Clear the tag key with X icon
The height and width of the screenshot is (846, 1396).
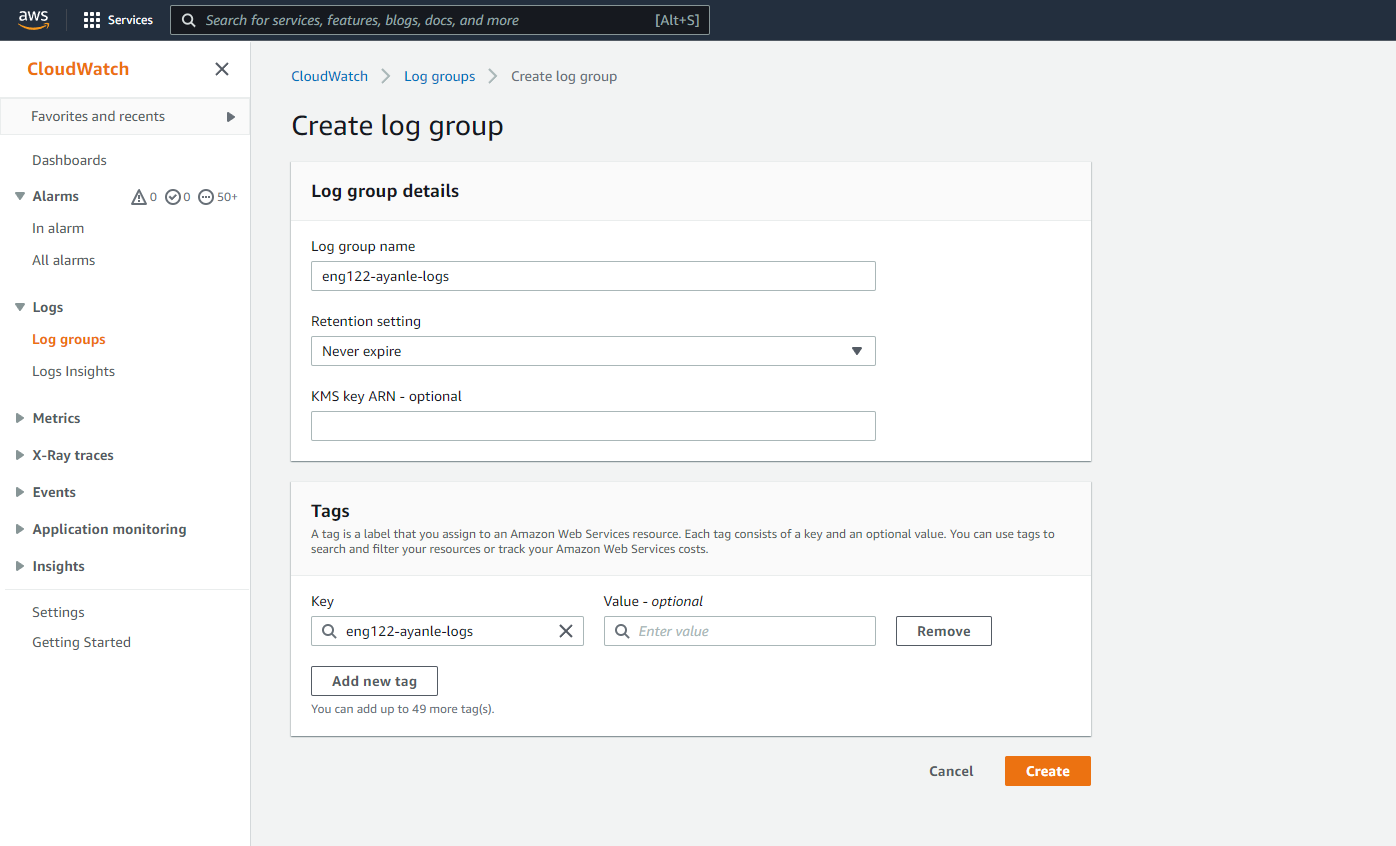pyautogui.click(x=566, y=631)
